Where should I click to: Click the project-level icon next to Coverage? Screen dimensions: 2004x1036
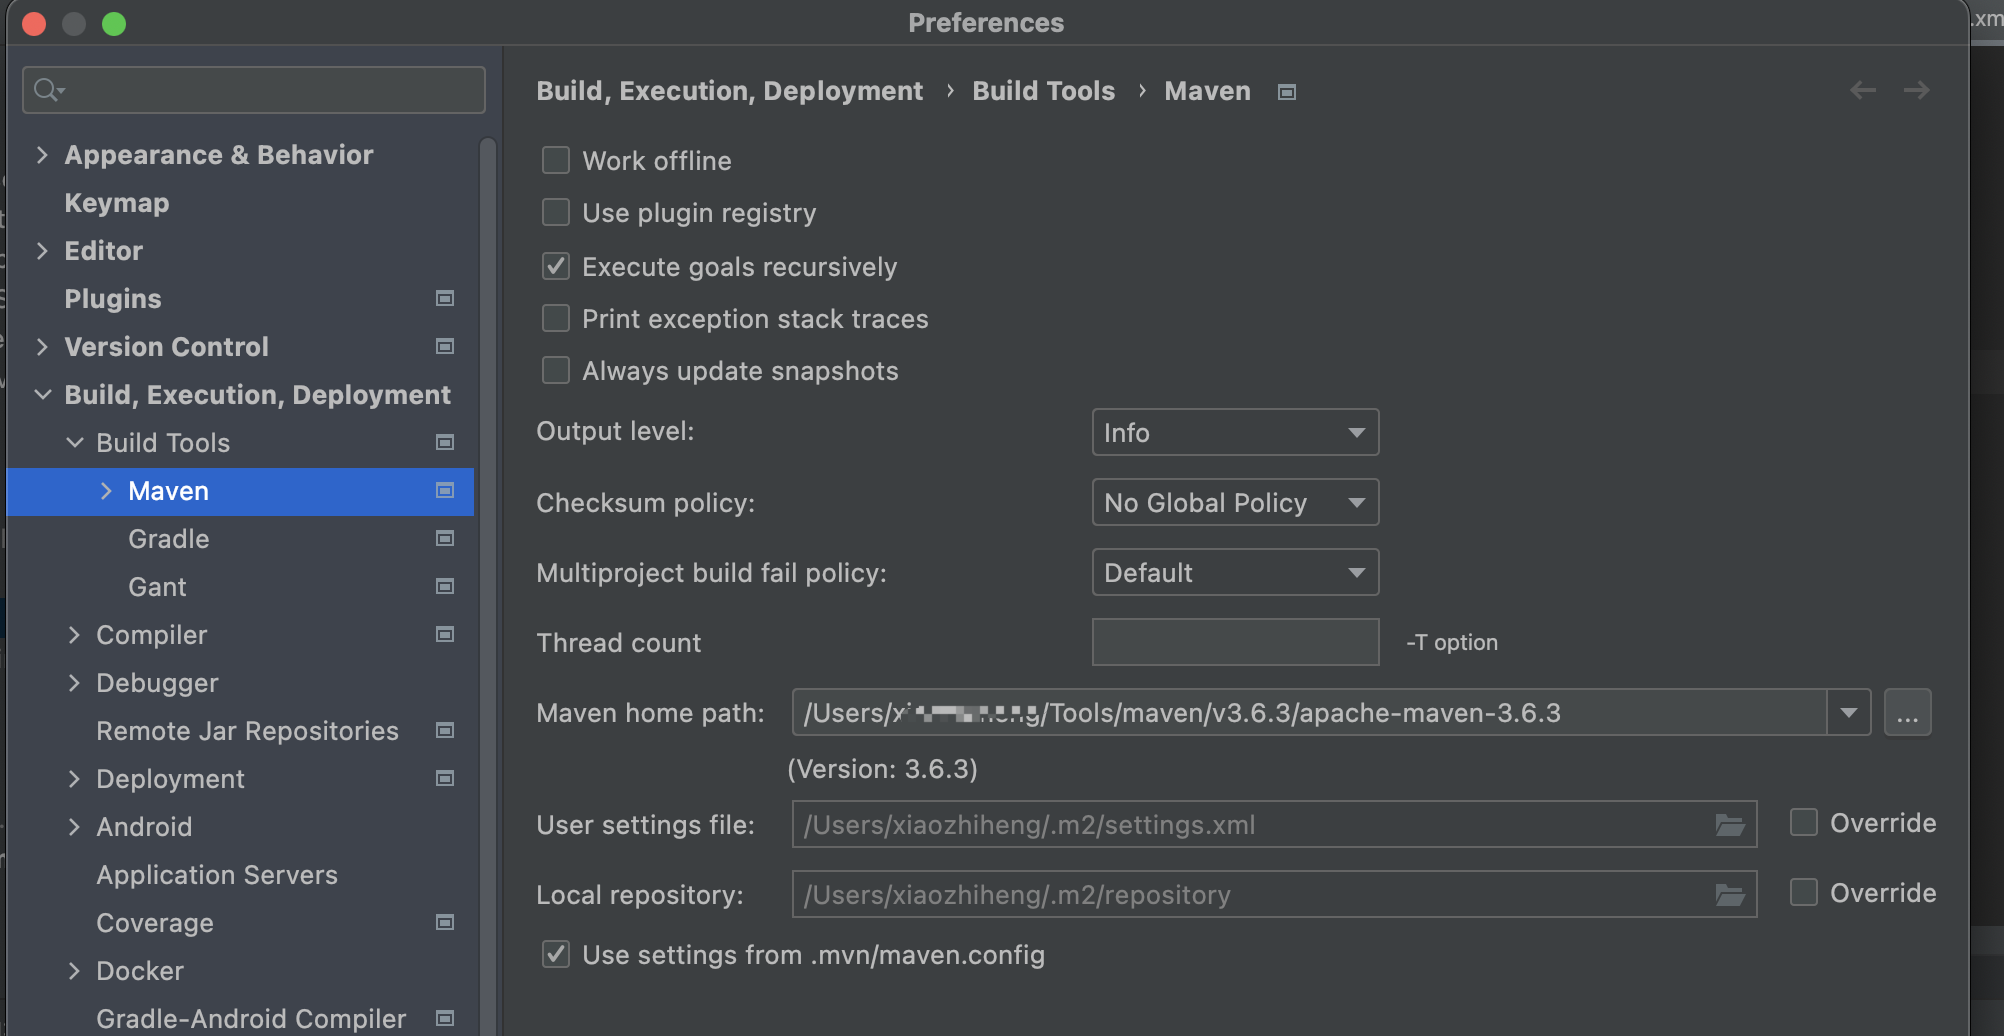pyautogui.click(x=445, y=922)
